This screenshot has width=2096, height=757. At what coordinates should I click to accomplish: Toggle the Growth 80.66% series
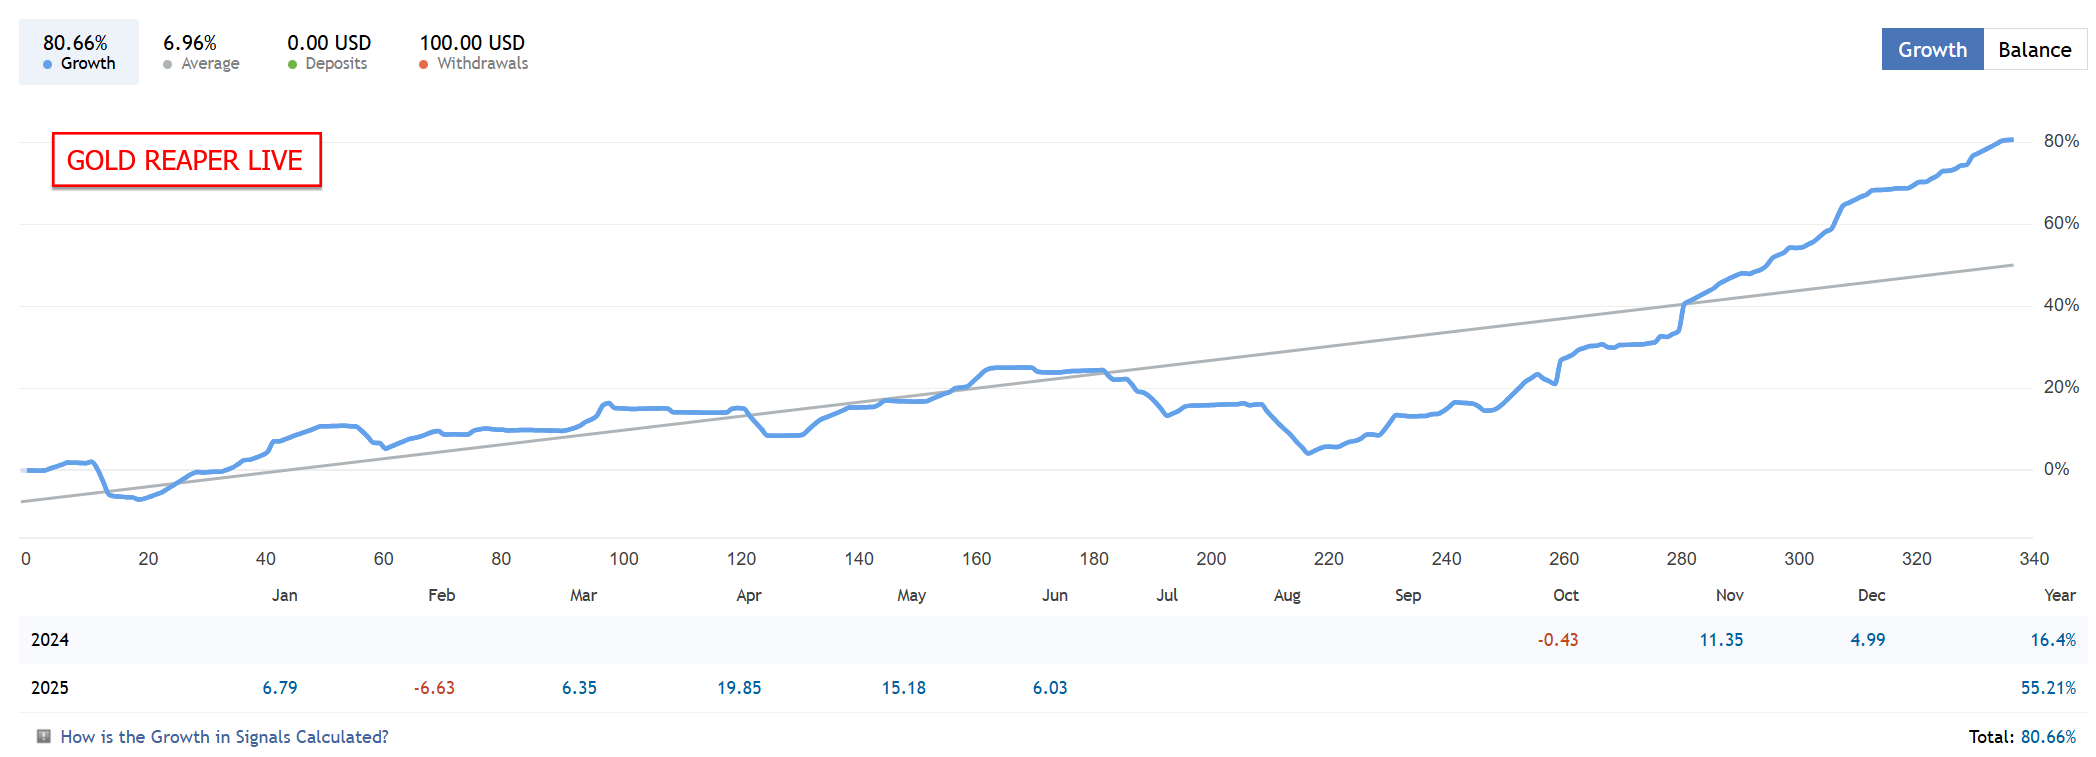(79, 52)
